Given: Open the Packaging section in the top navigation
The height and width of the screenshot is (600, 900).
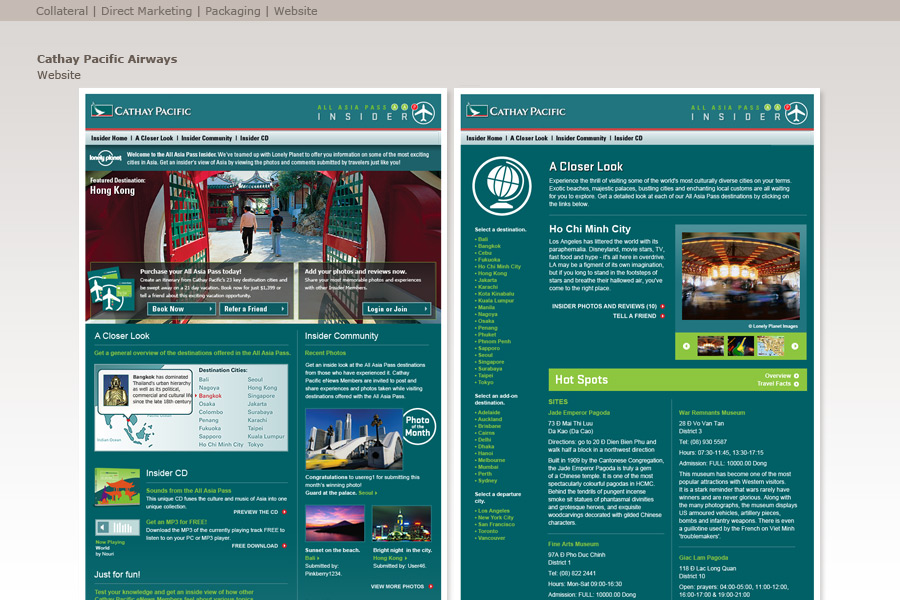Looking at the screenshot, I should click(233, 11).
